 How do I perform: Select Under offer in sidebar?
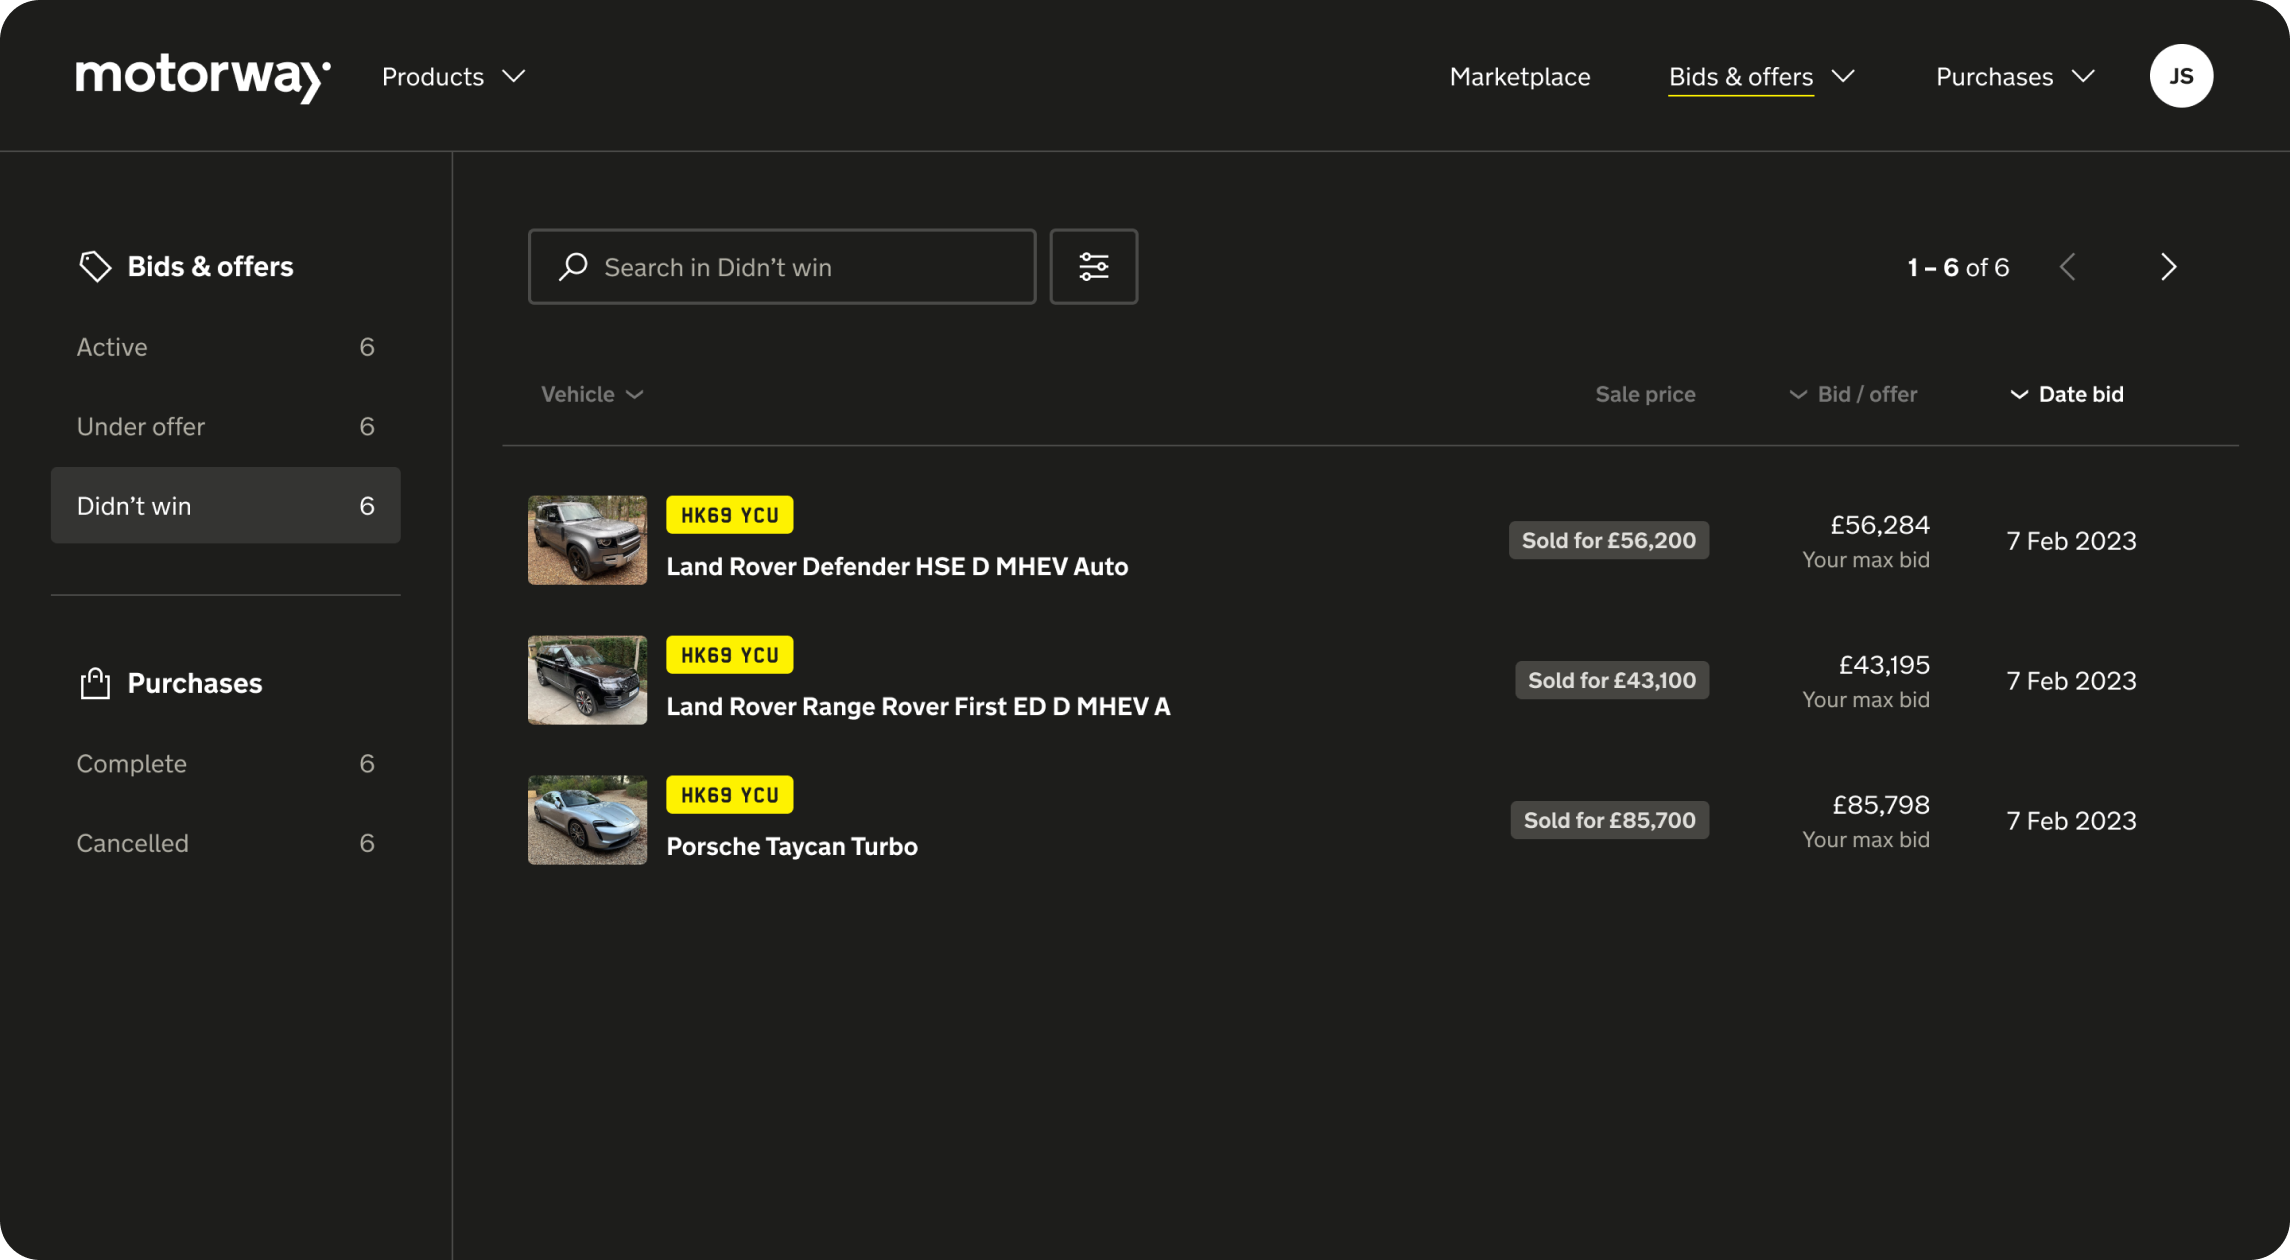tap(226, 426)
